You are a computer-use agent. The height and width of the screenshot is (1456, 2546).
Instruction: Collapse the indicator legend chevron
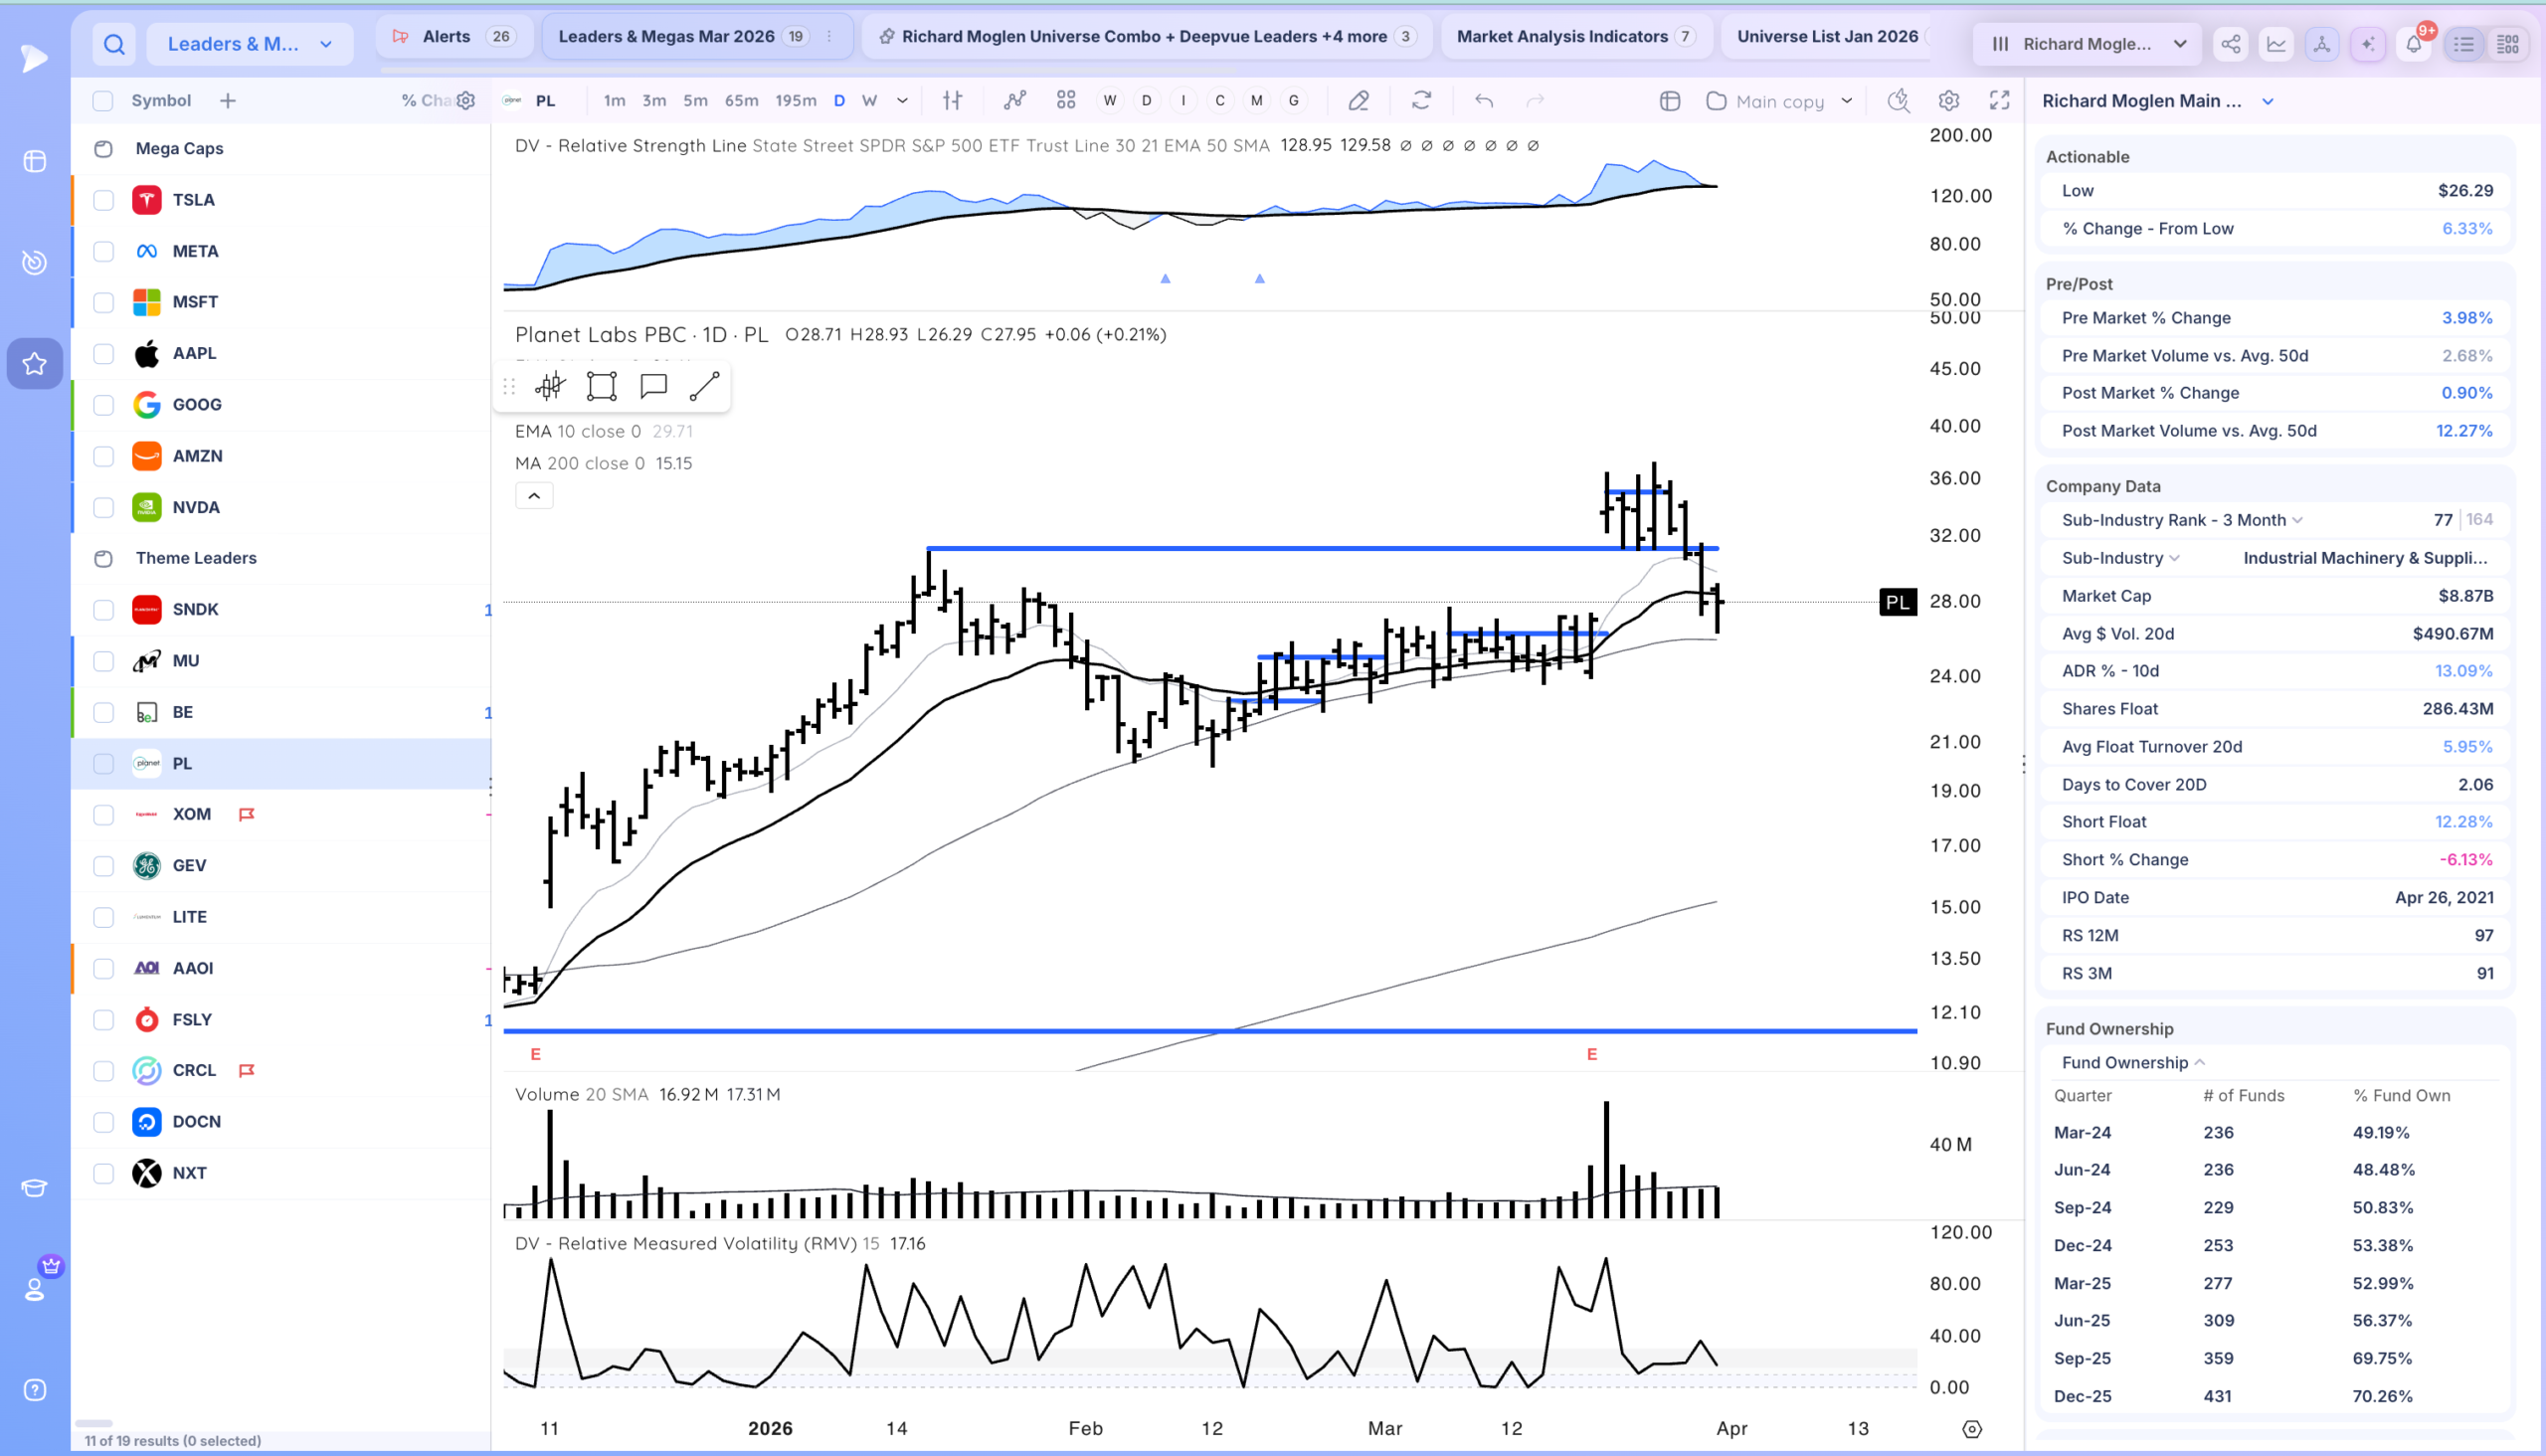coord(534,496)
